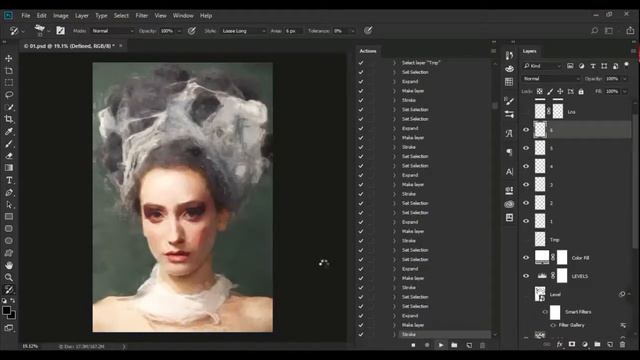Add a layer style with fx icon

pyautogui.click(x=559, y=344)
